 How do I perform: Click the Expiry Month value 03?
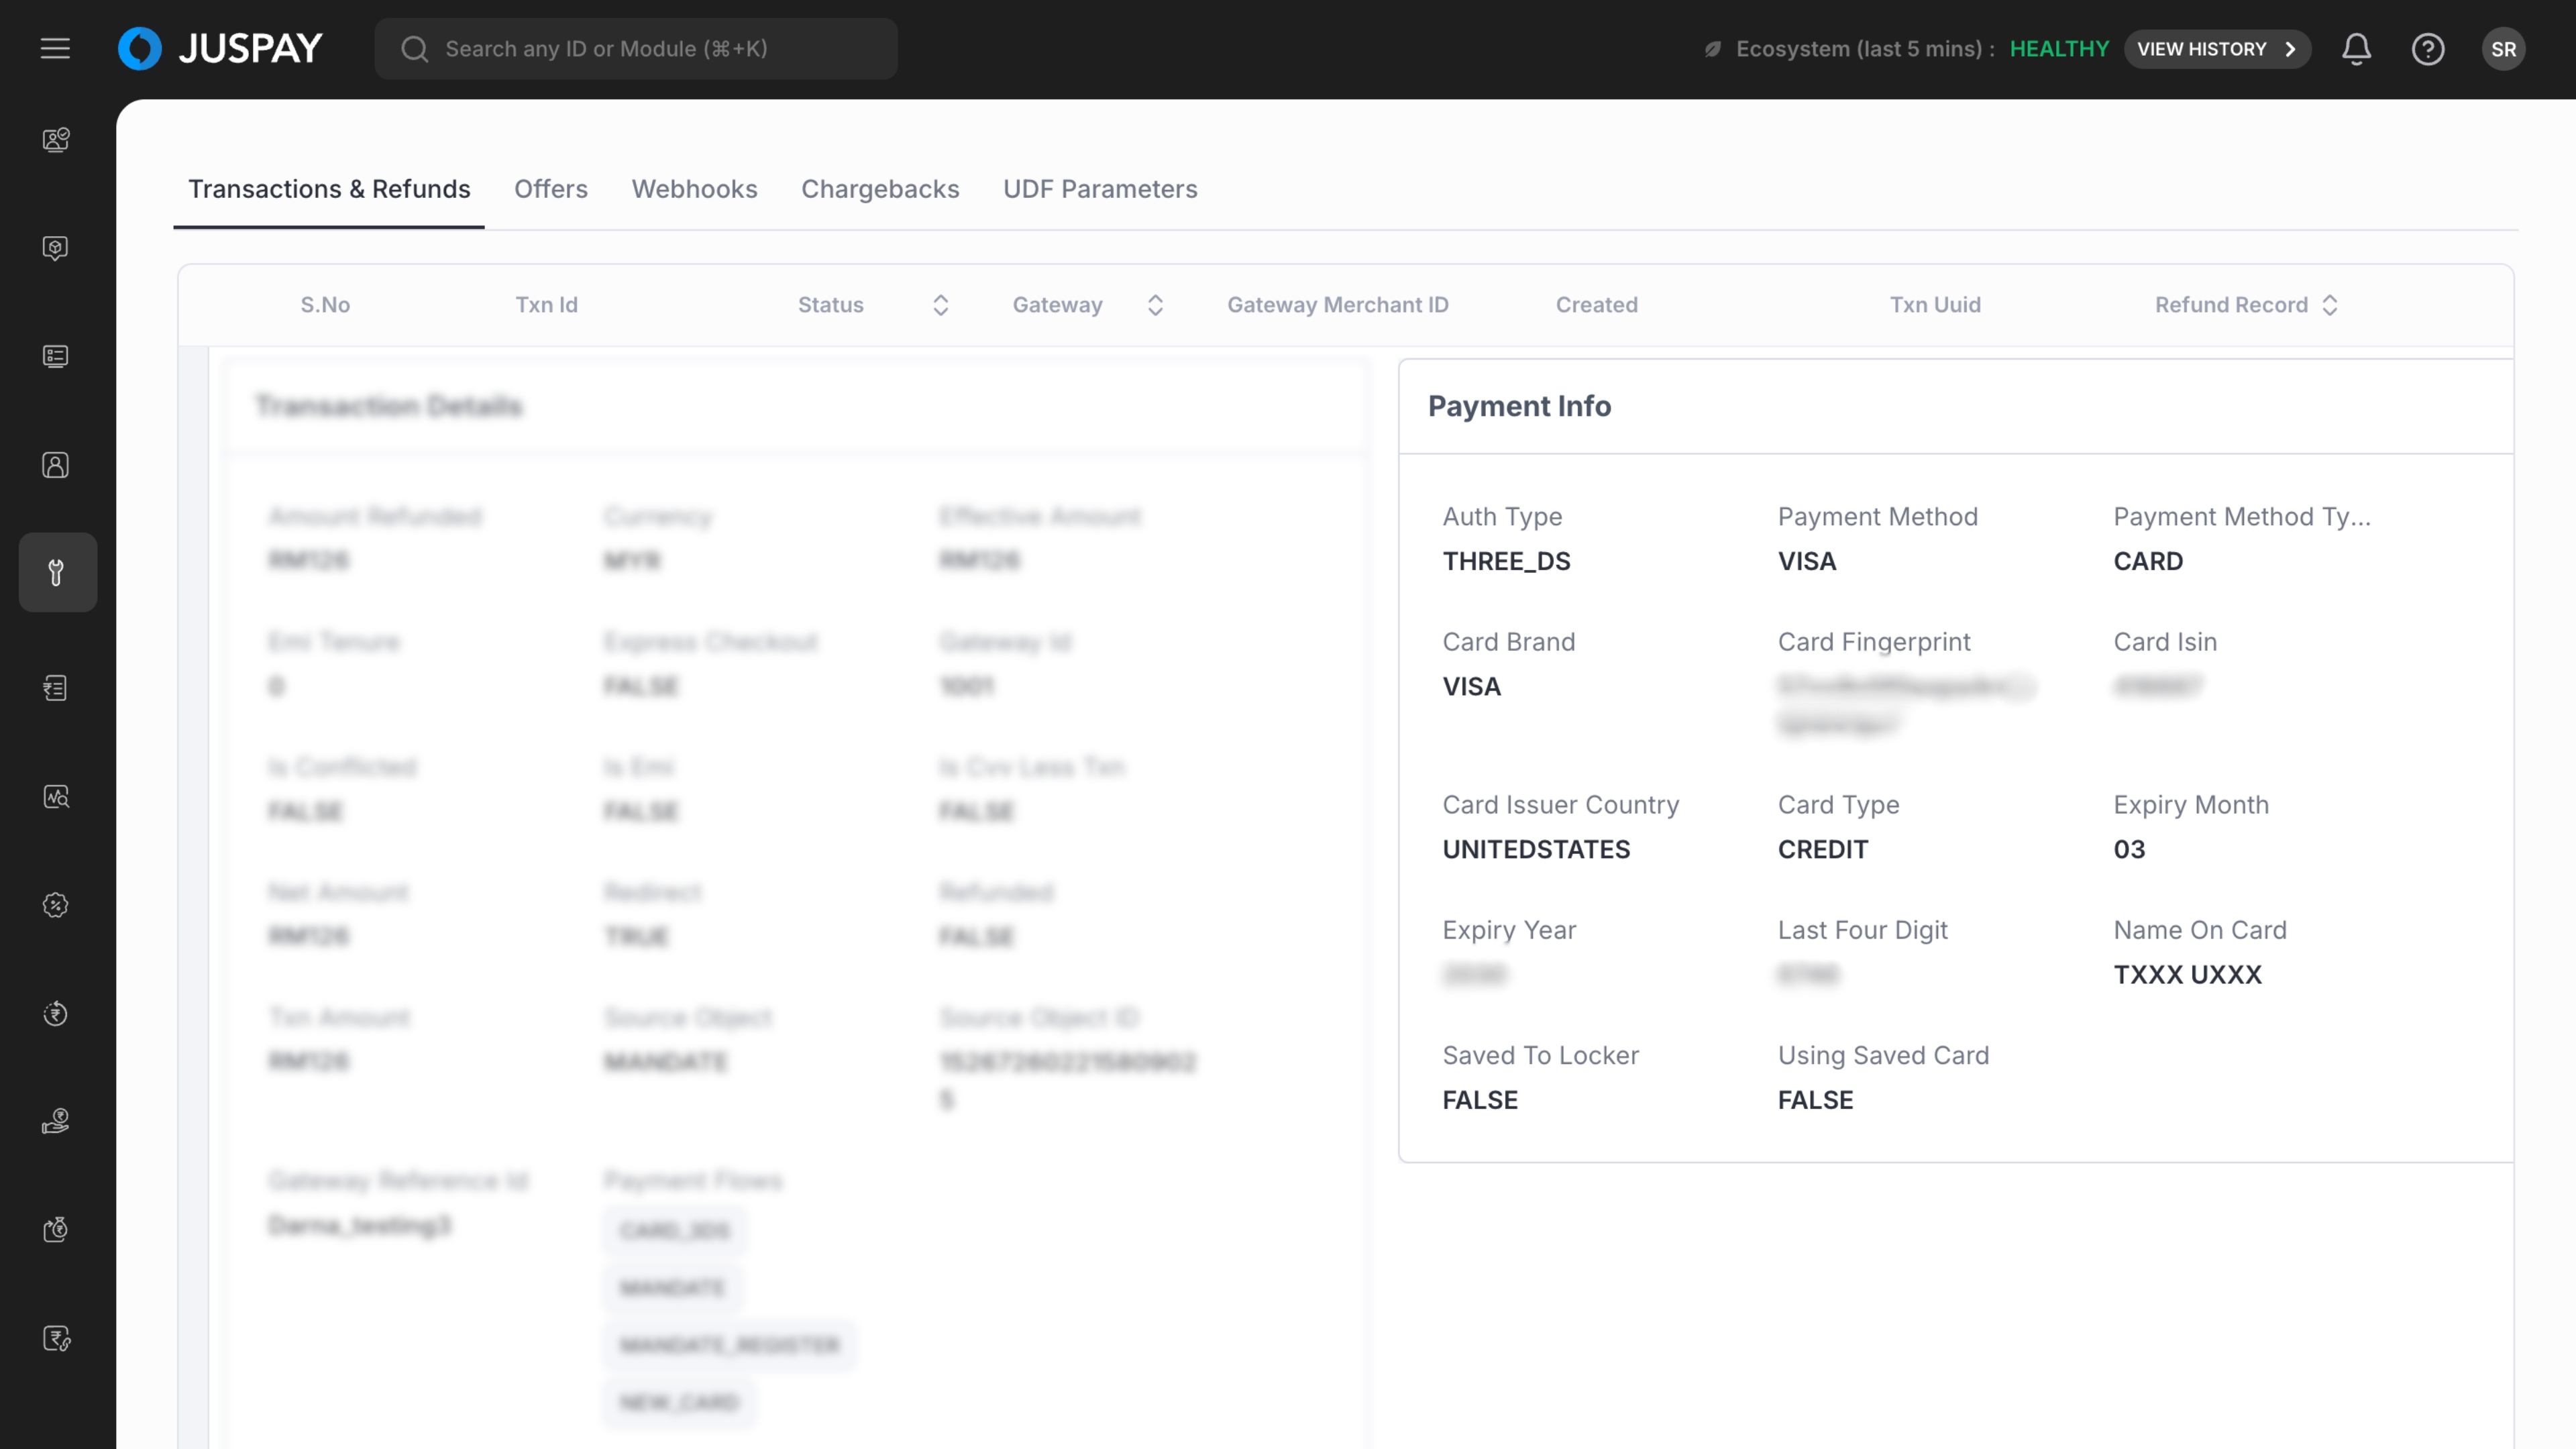[2129, 849]
